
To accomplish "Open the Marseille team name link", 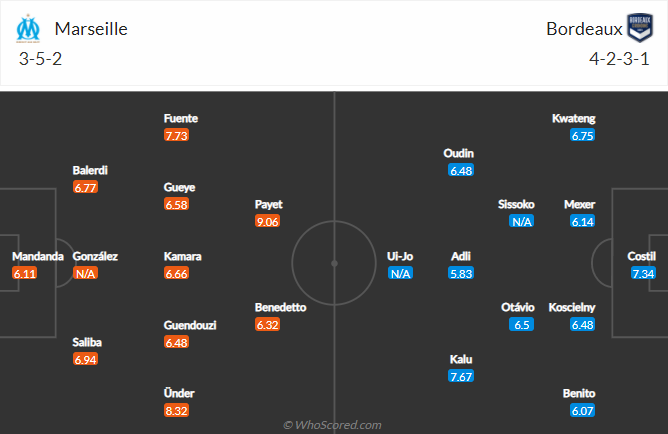I will point(91,29).
